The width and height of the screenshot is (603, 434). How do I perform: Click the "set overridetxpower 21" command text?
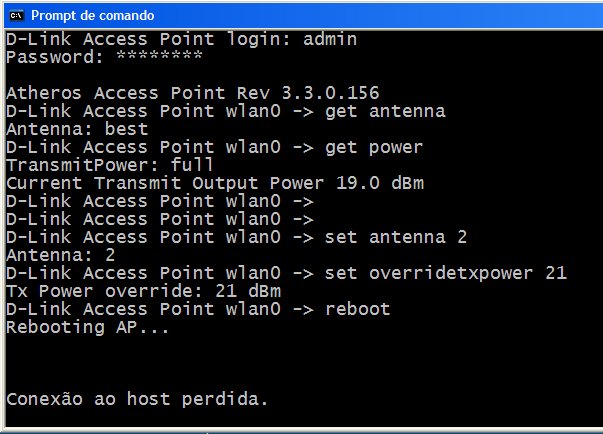446,273
